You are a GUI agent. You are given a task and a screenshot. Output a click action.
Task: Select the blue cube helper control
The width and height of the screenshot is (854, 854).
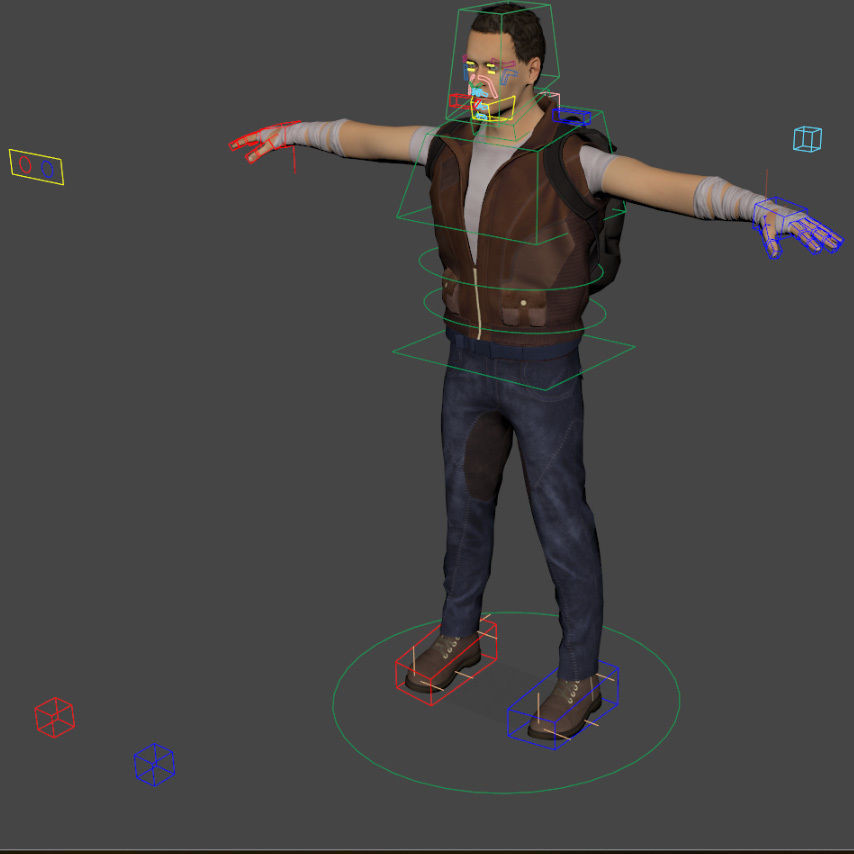tap(154, 764)
